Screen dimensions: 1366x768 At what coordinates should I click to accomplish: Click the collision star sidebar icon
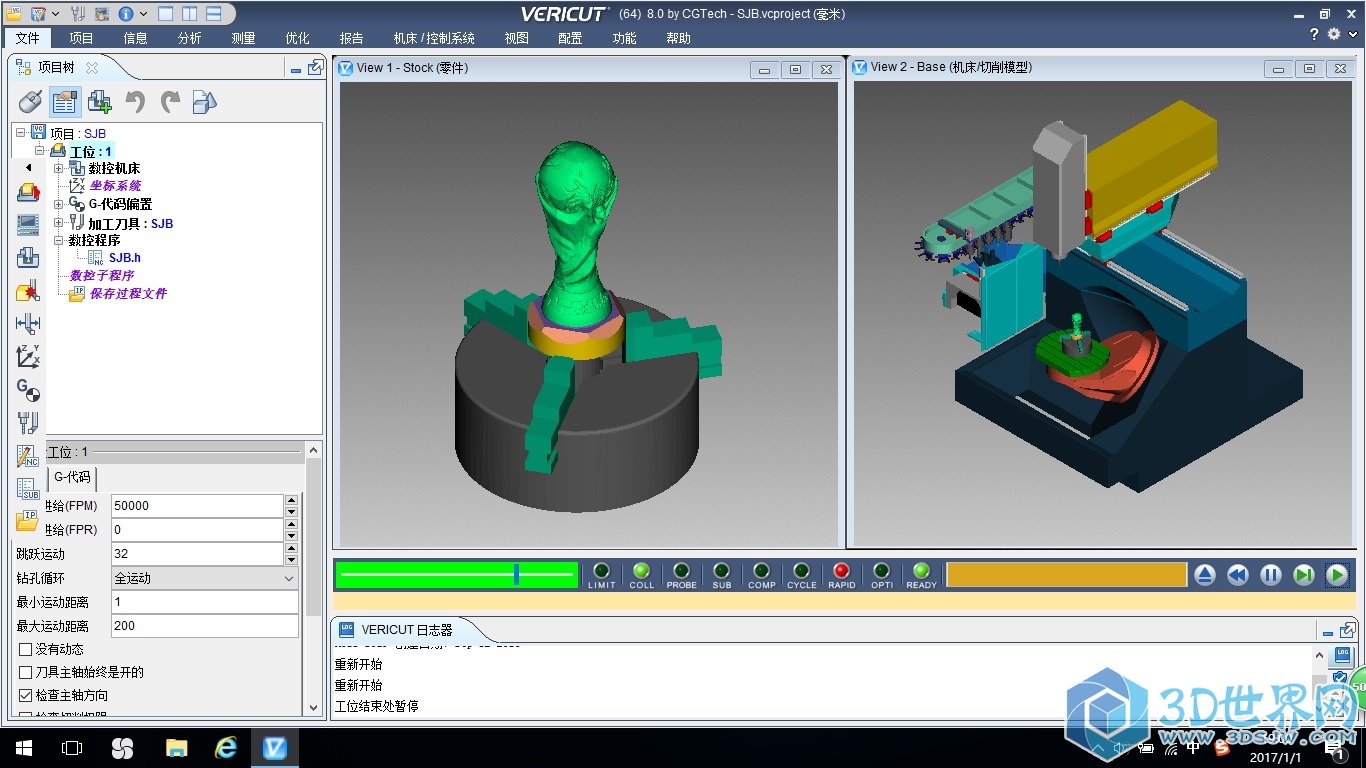(x=28, y=291)
